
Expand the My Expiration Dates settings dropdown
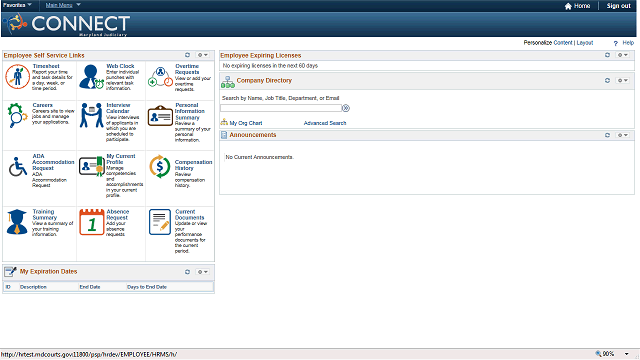202,272
